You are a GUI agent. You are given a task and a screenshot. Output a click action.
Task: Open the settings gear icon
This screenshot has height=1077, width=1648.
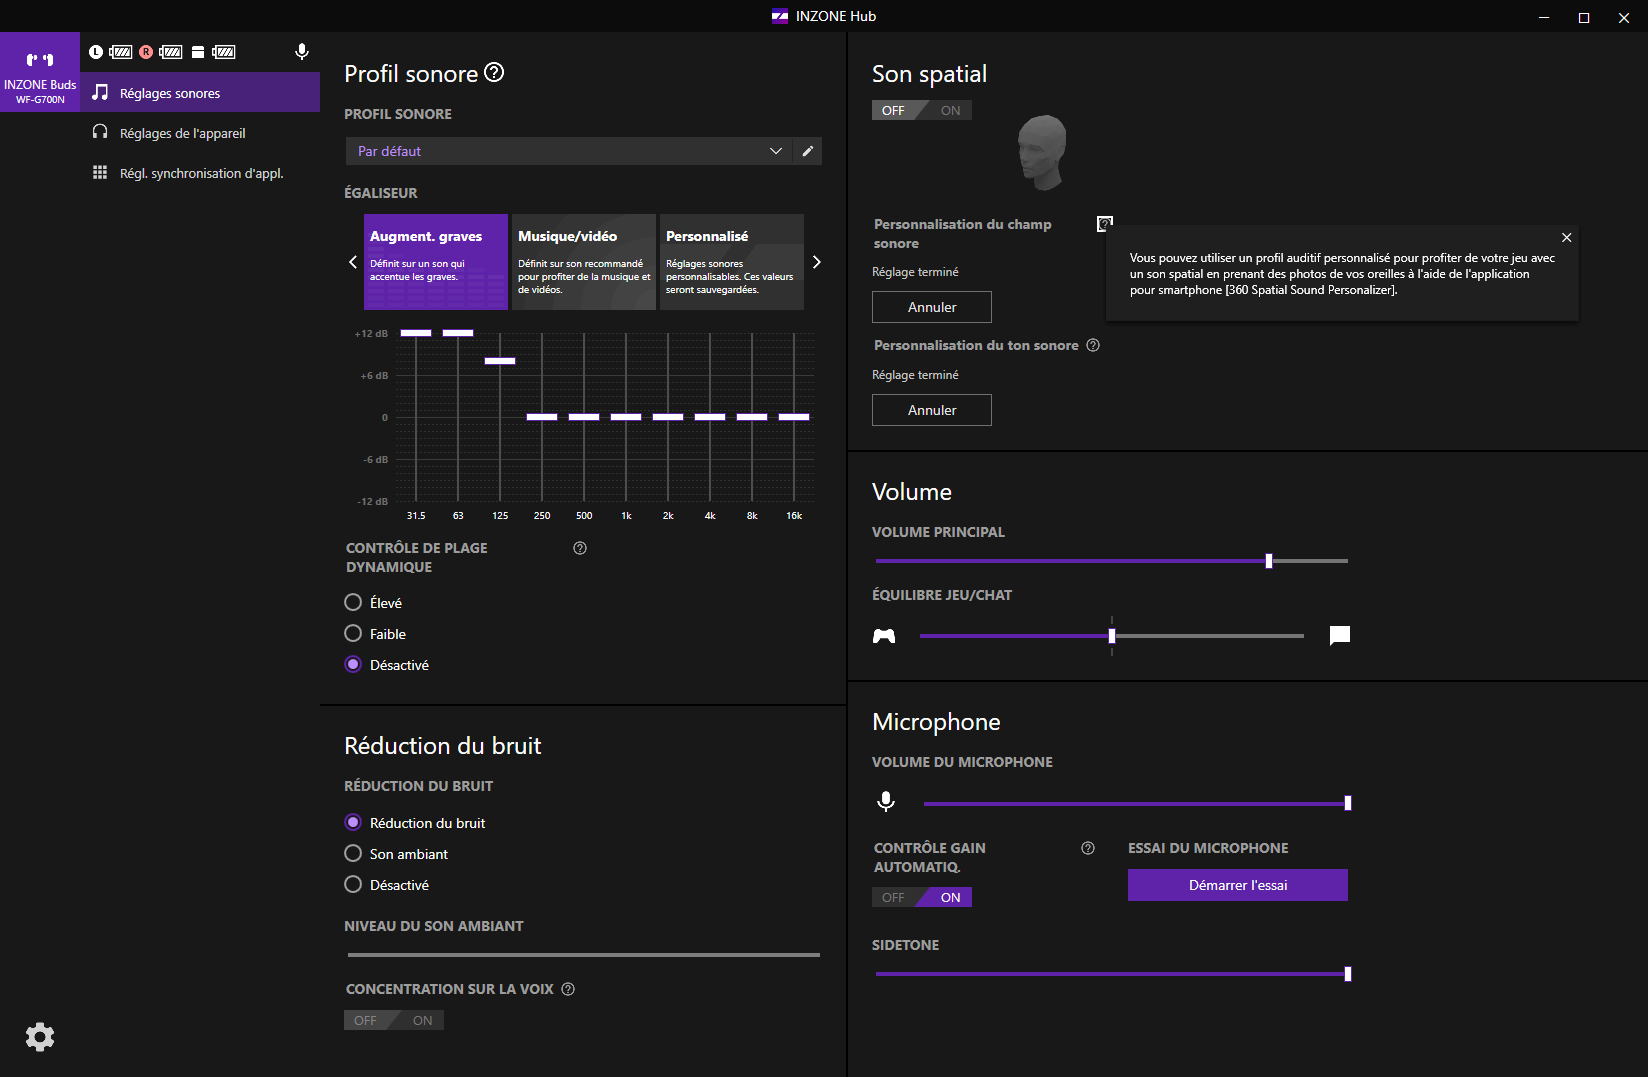pos(40,1036)
